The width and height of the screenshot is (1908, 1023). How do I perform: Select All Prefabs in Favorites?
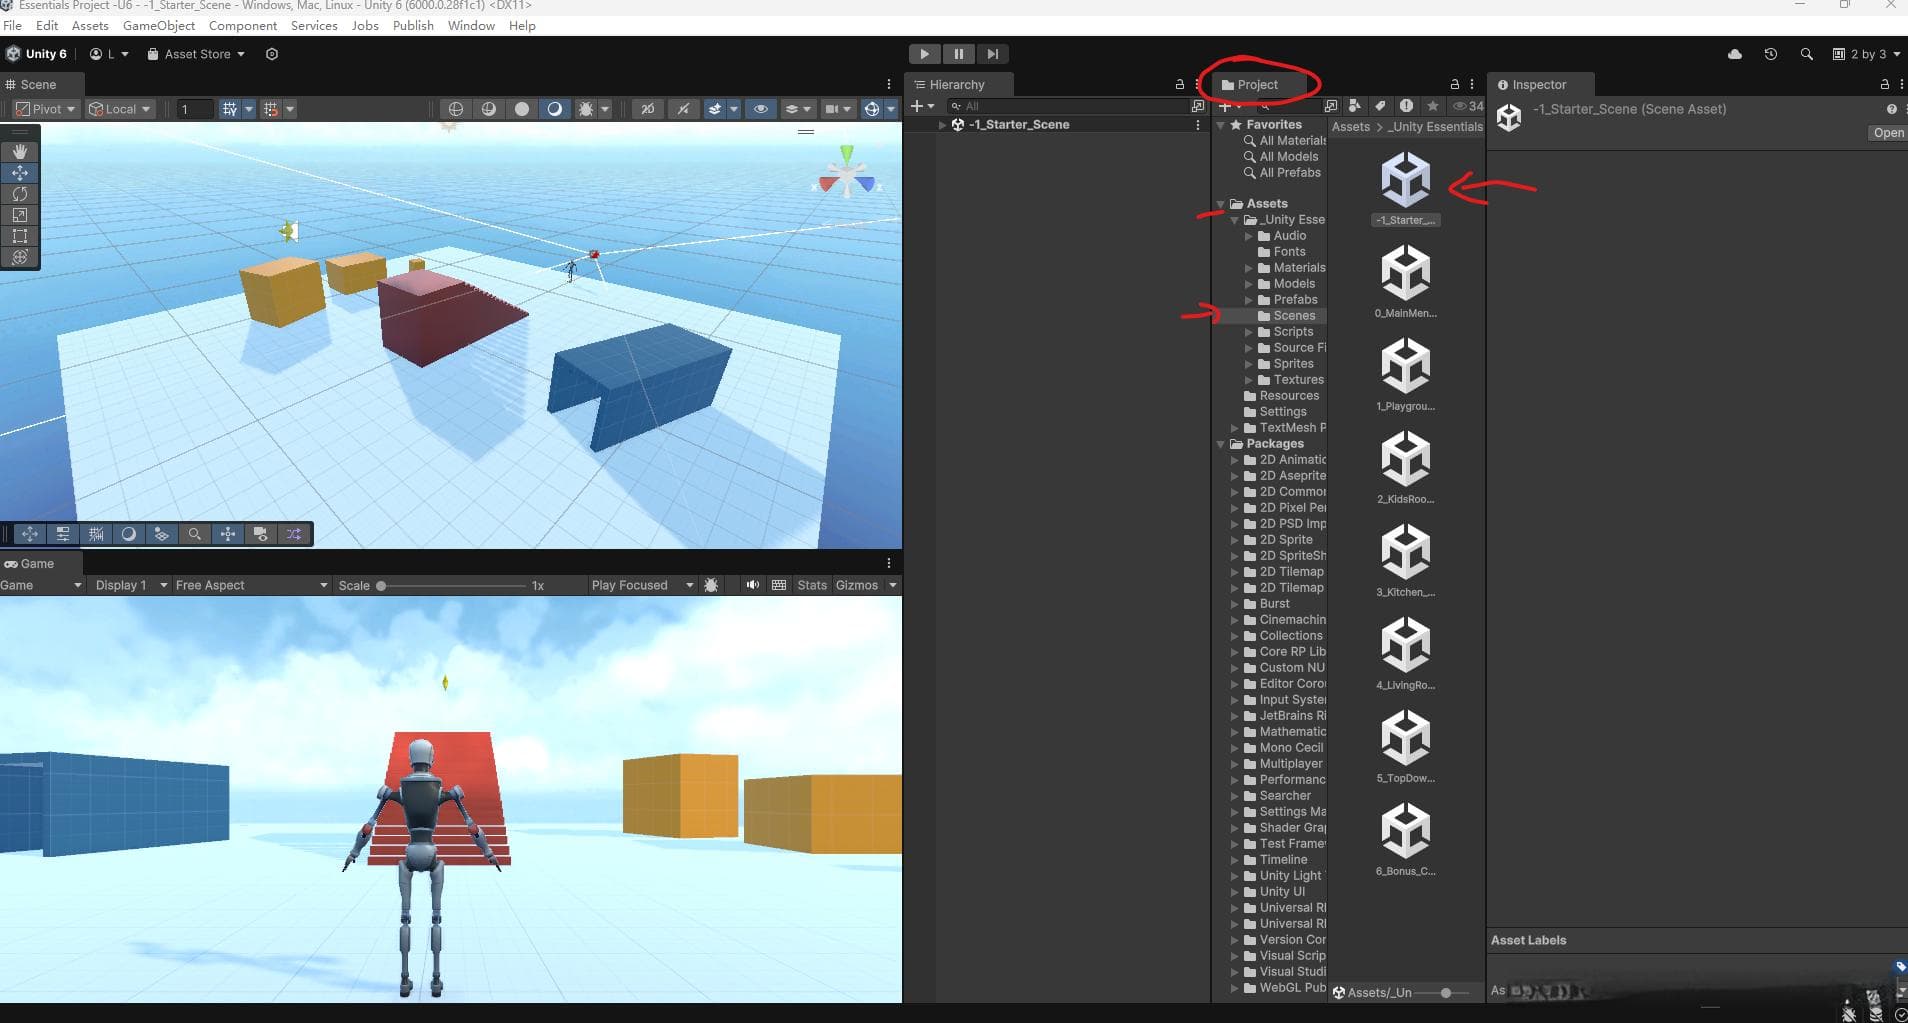pyautogui.click(x=1282, y=173)
